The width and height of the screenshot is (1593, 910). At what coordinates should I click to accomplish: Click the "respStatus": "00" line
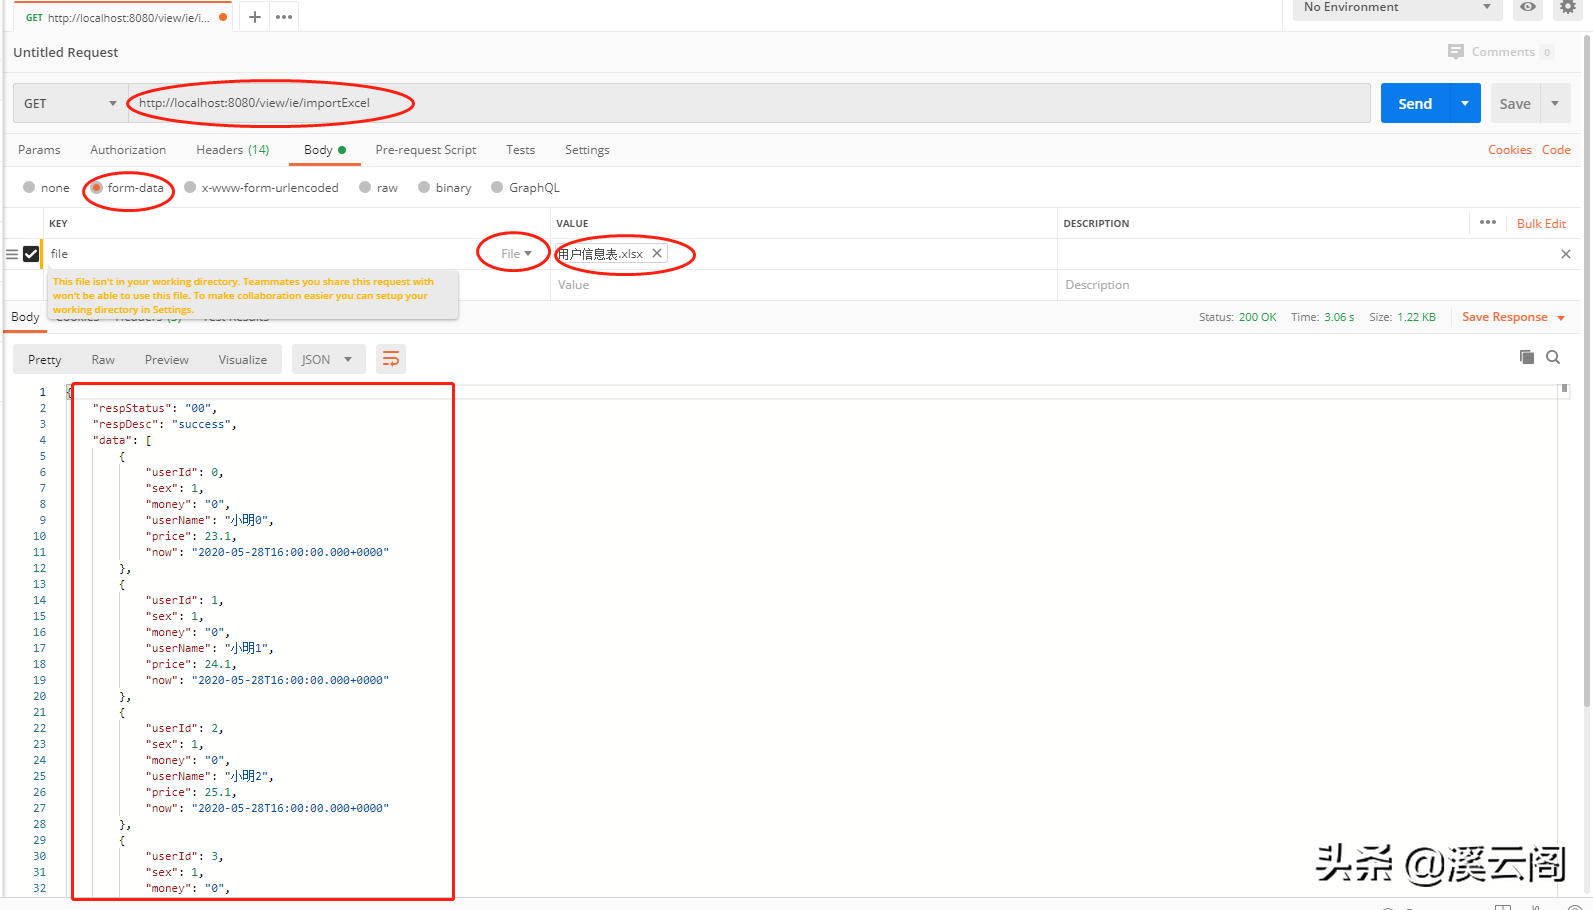pos(155,408)
